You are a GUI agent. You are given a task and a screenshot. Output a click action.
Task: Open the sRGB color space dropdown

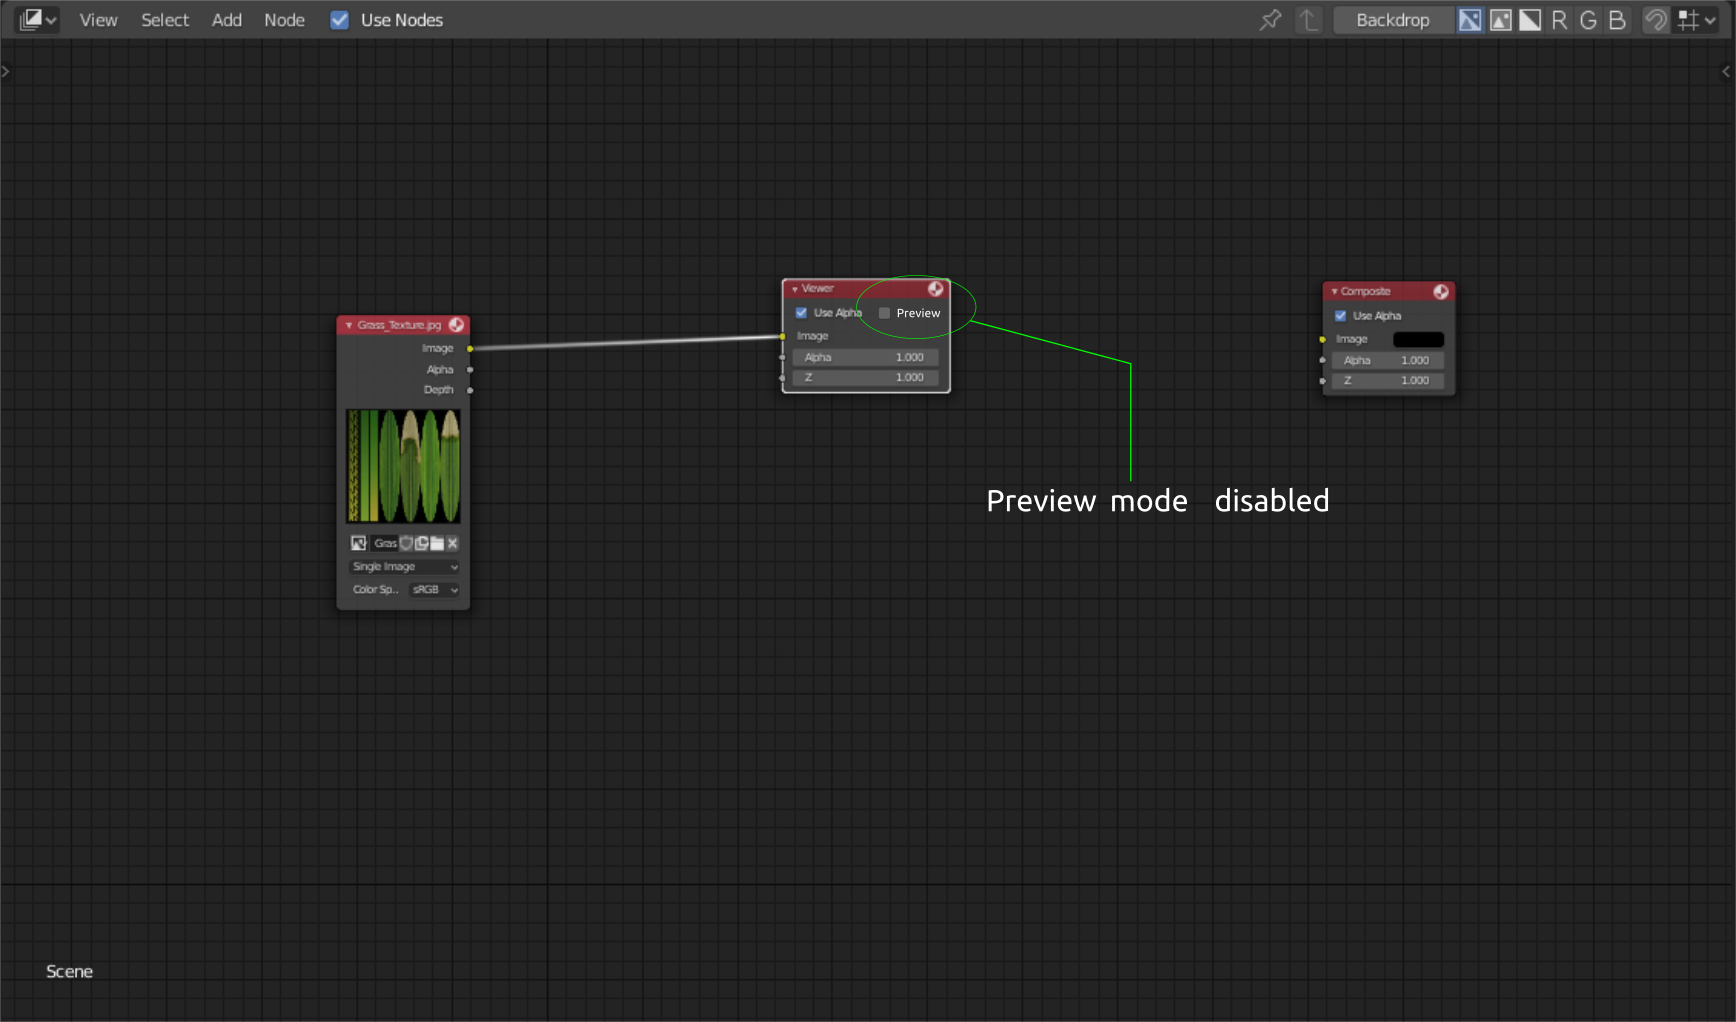[435, 590]
